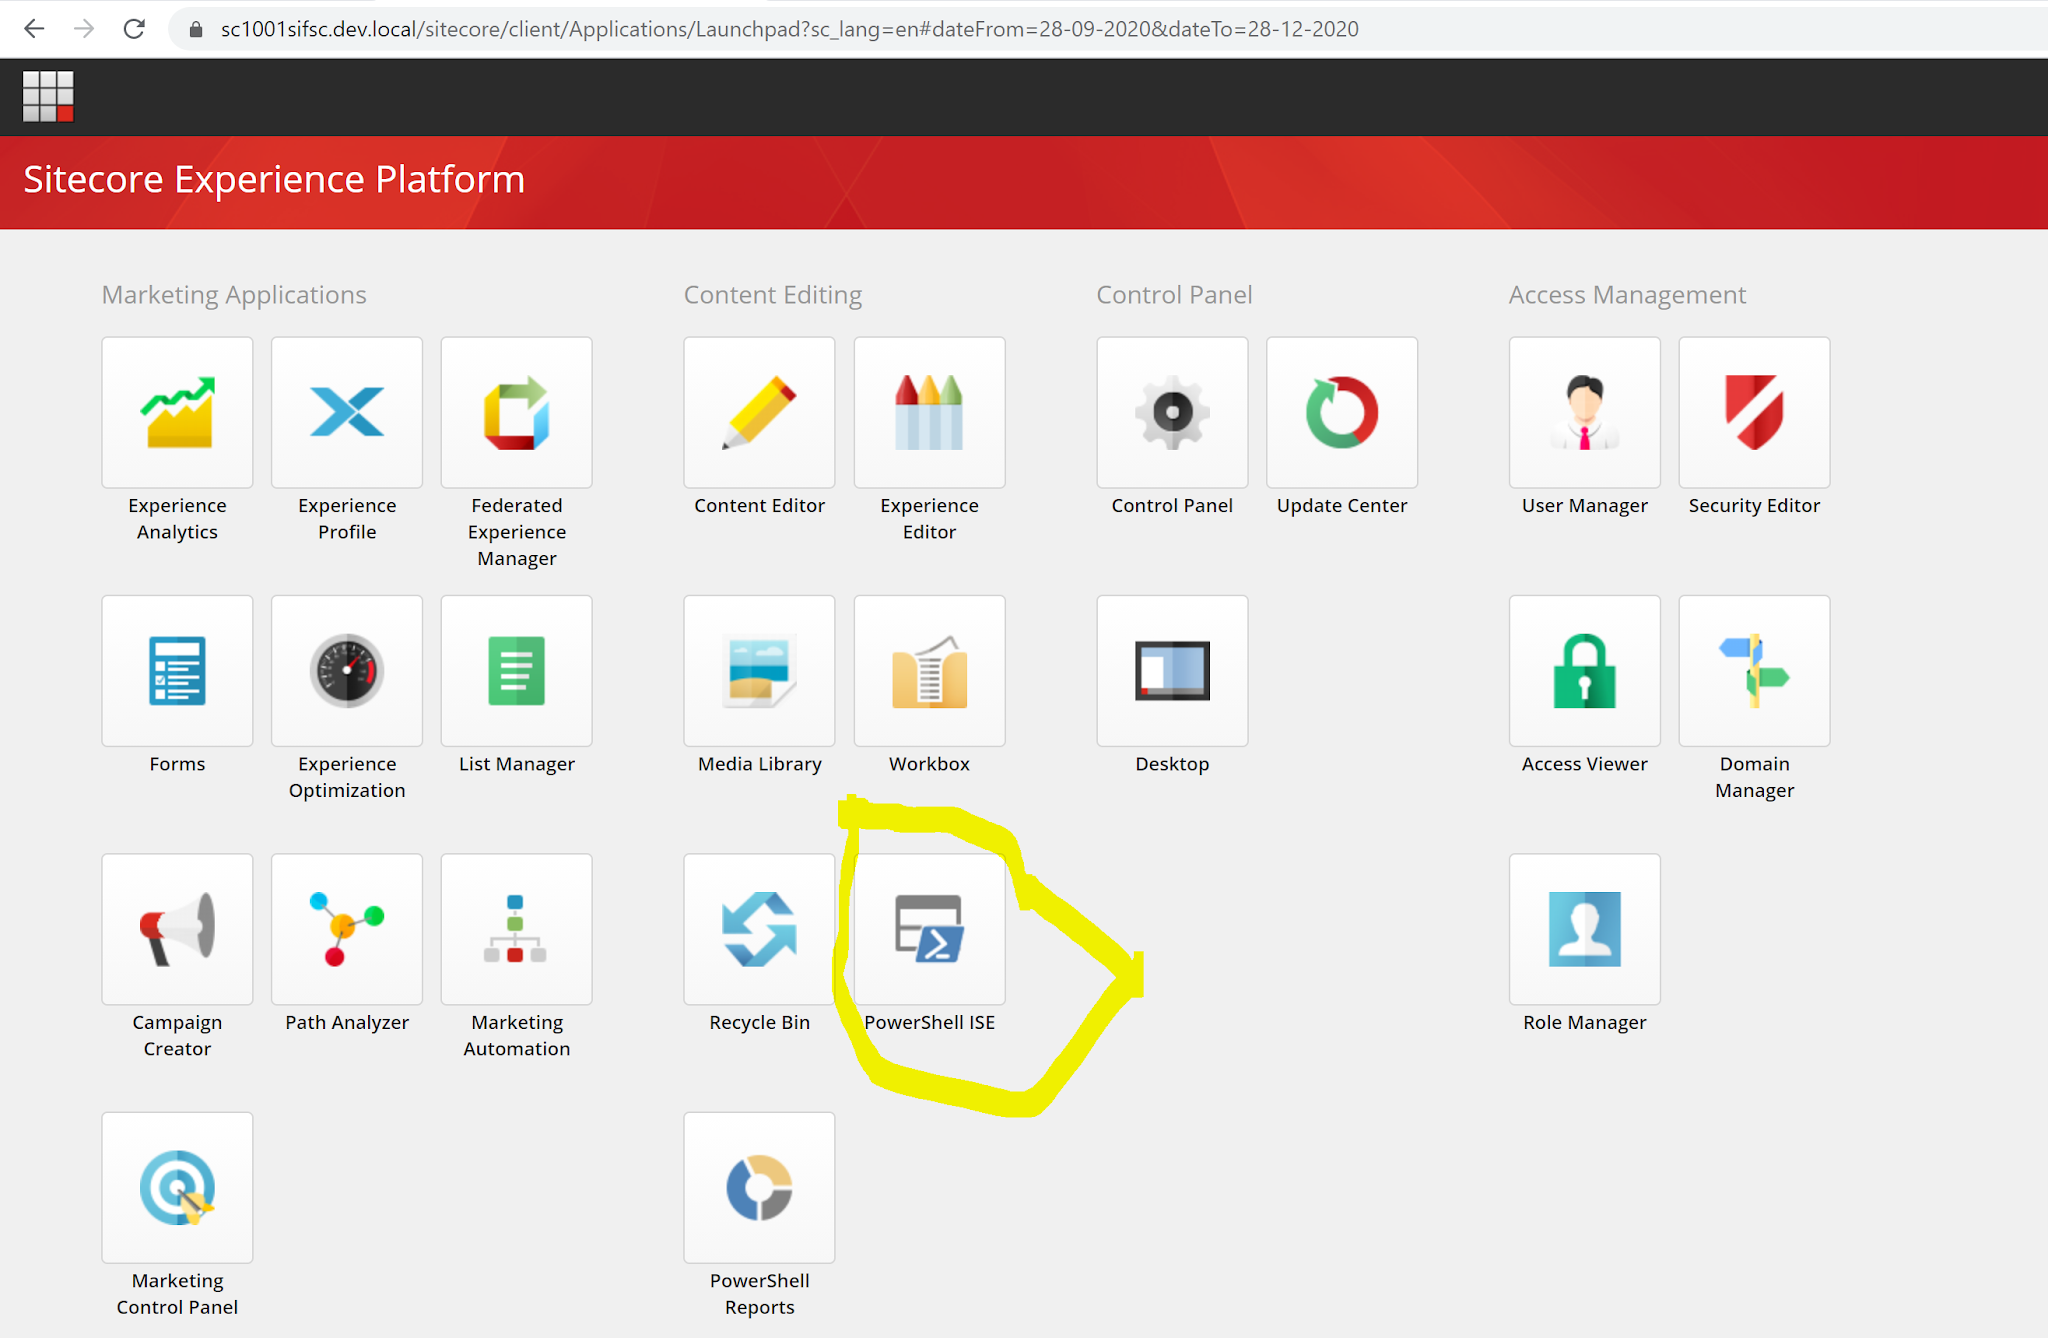Focus the browser address bar URL
The width and height of the screenshot is (2048, 1338).
click(789, 29)
